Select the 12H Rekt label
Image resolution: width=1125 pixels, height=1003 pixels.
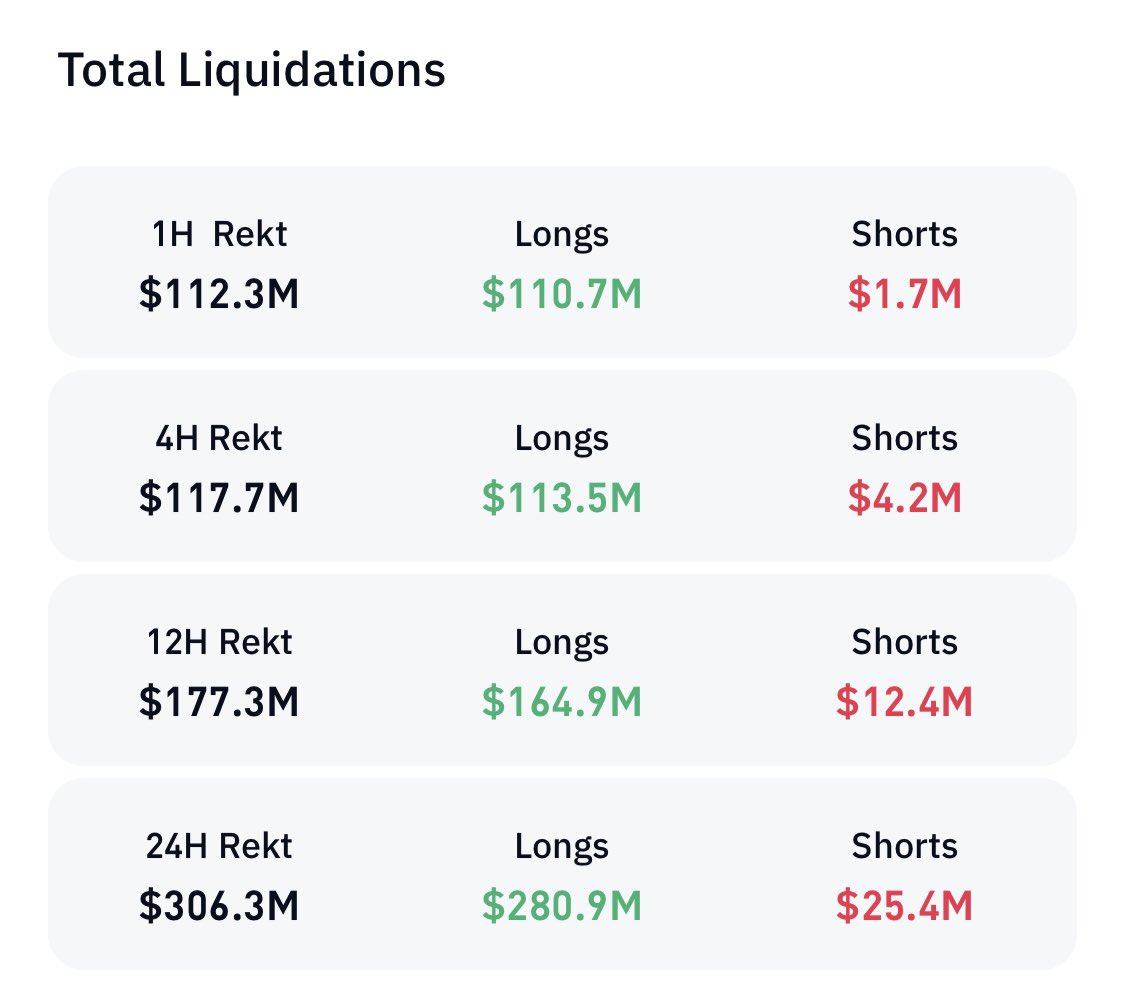click(219, 641)
